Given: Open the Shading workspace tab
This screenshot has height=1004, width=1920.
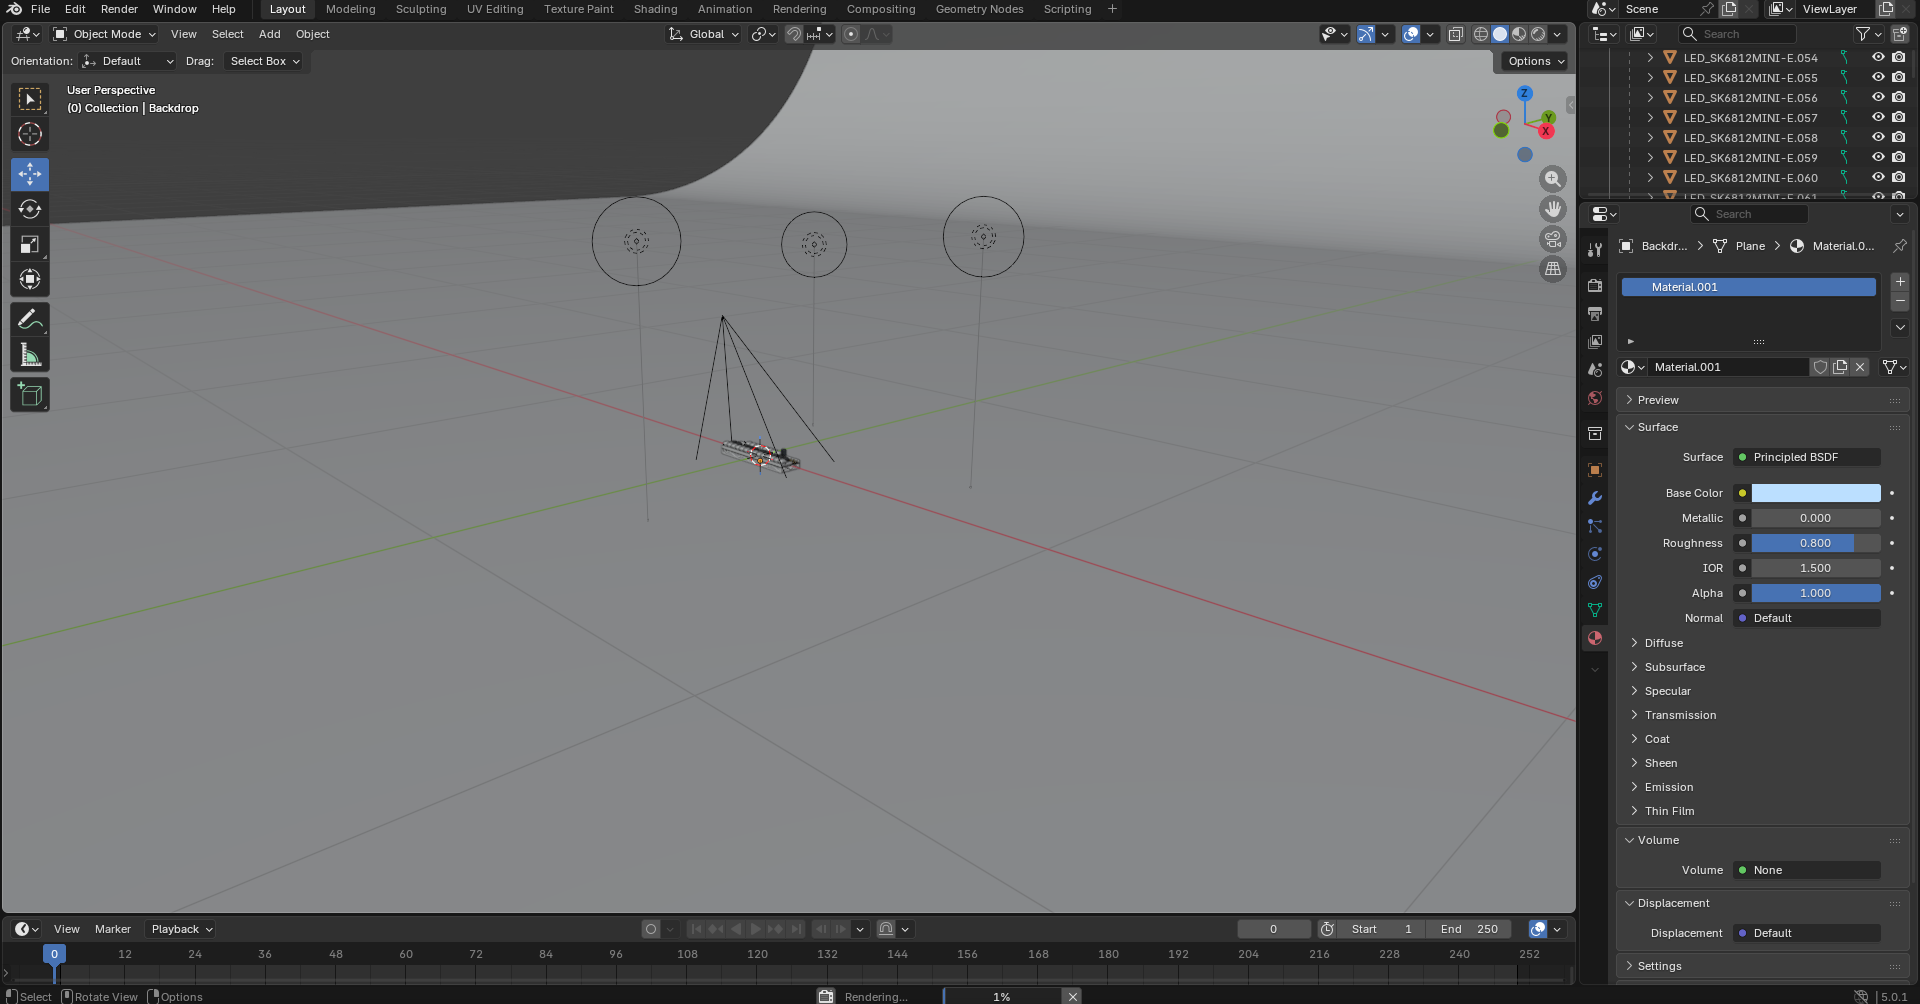Looking at the screenshot, I should tap(655, 9).
